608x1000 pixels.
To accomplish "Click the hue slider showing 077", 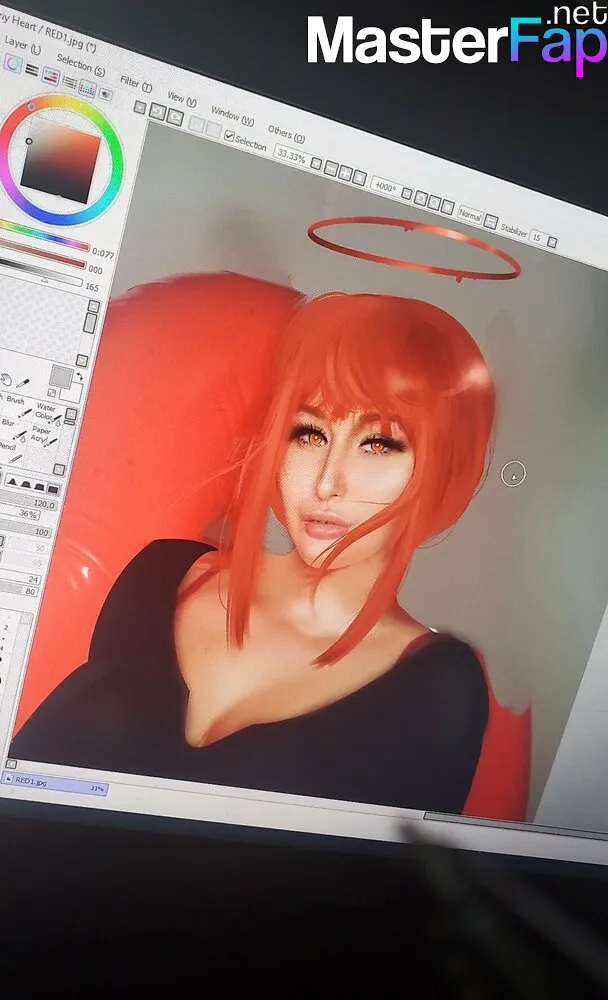I will point(43,235).
